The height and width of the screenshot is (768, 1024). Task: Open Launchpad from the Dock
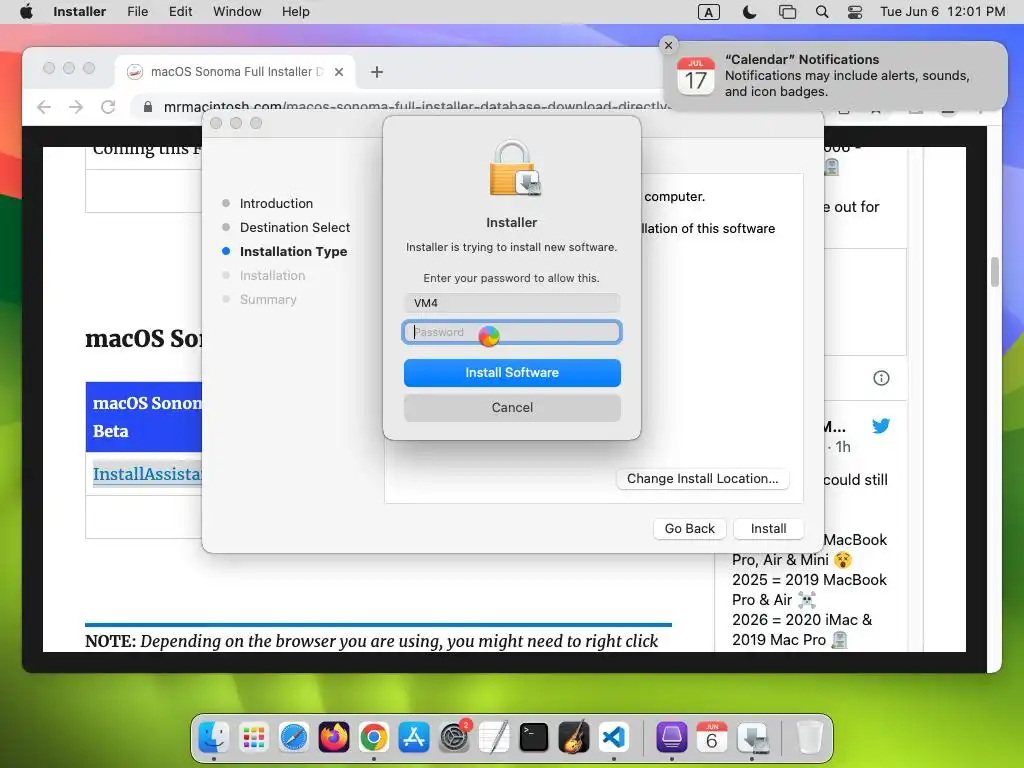click(253, 737)
